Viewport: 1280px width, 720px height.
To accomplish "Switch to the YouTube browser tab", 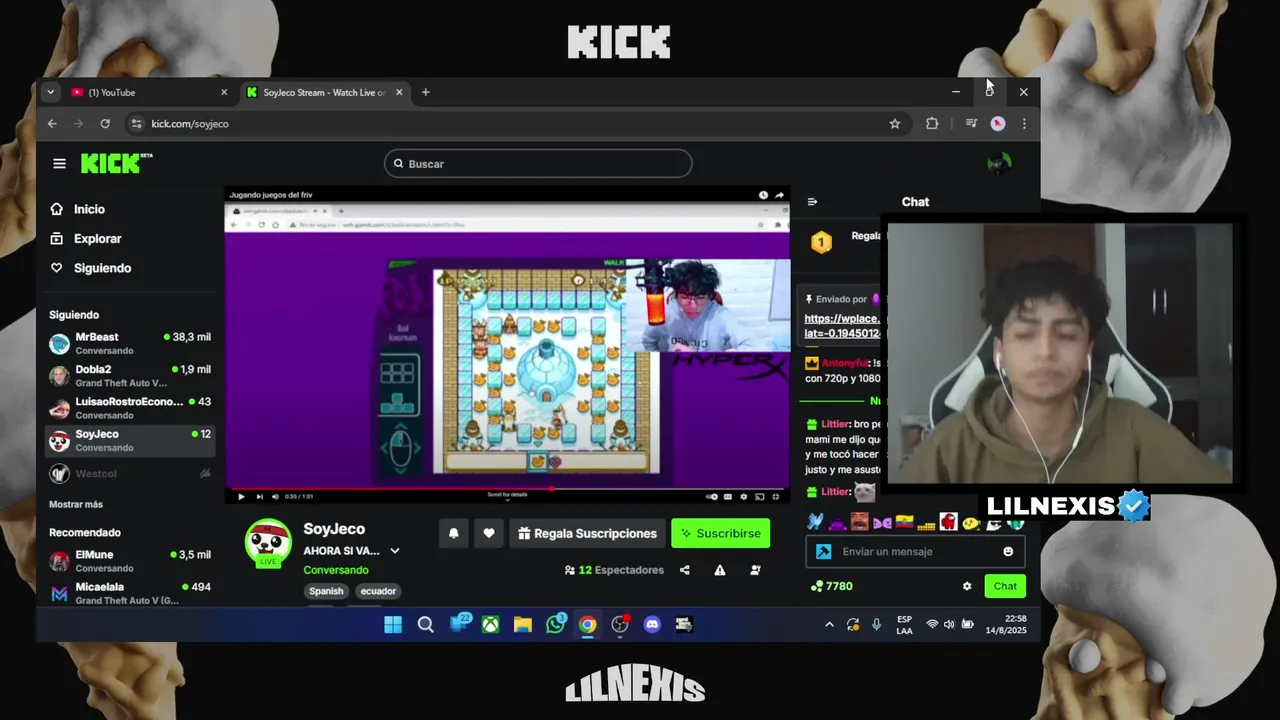I will pos(150,92).
